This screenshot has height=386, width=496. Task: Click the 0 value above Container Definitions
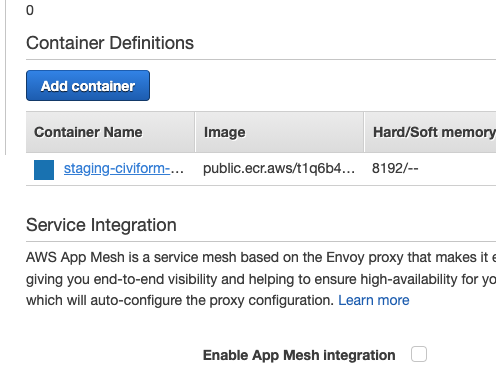[x=30, y=10]
